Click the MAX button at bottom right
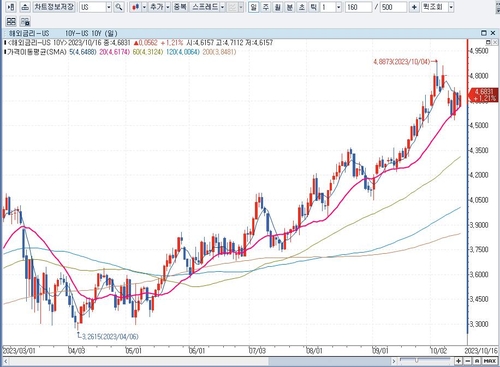The image size is (500, 367). point(490,361)
